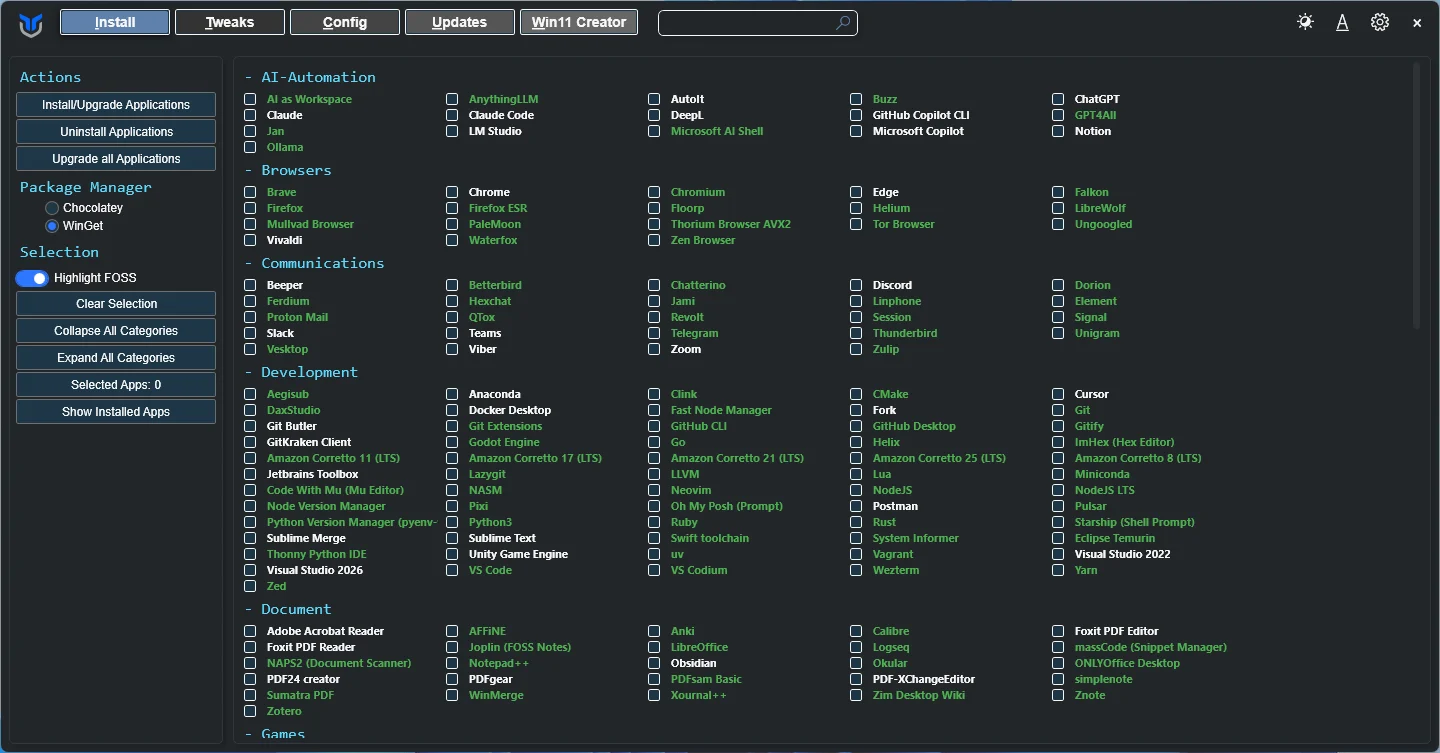
Task: Tick the Zoom checkbox
Action: tap(654, 349)
